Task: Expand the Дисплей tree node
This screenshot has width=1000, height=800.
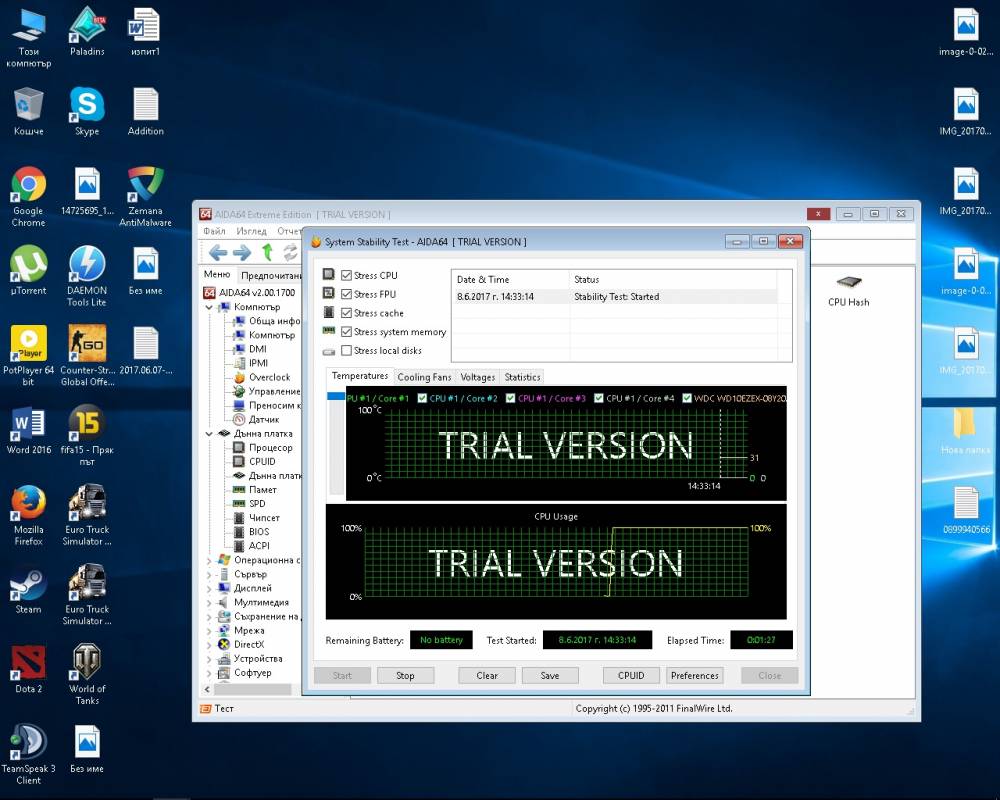Action: (209, 588)
